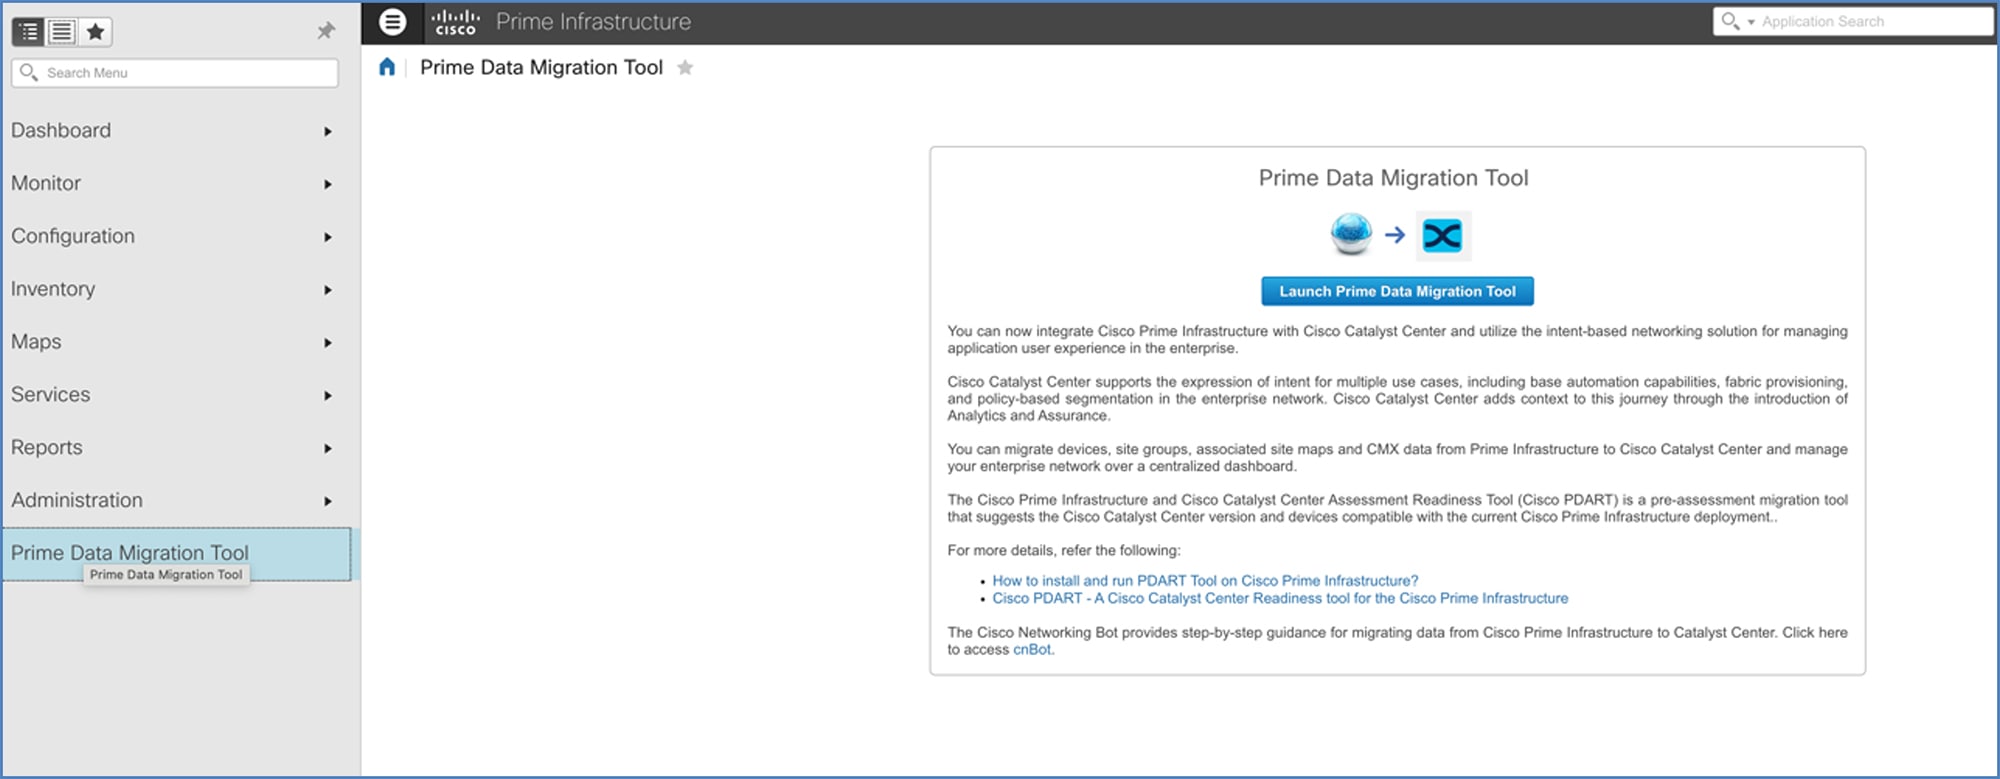
Task: Click the panel heading Prime Data Migration Tool
Action: [1393, 178]
